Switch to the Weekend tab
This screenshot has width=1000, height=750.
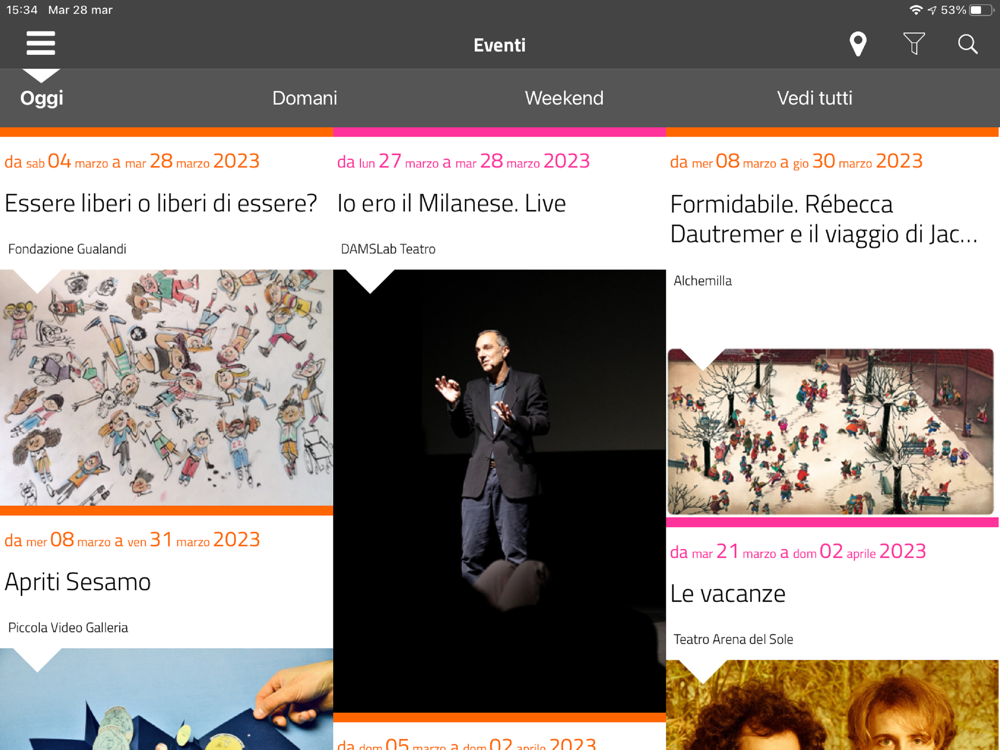[x=564, y=98]
